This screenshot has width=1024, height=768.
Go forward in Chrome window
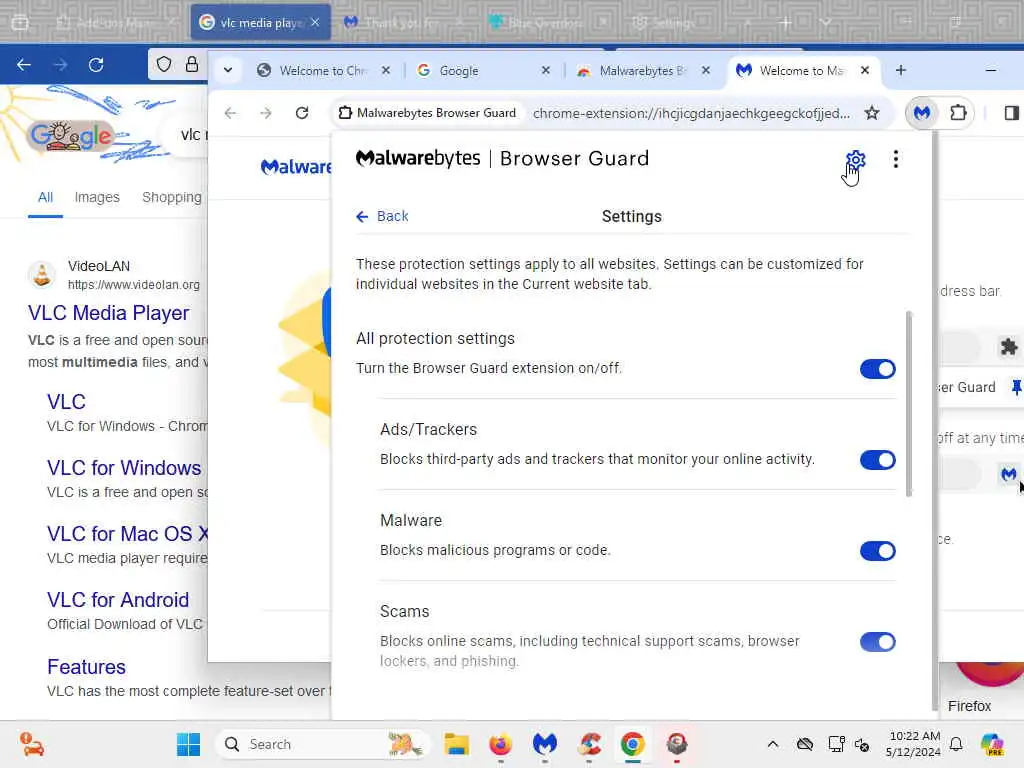[x=265, y=113]
